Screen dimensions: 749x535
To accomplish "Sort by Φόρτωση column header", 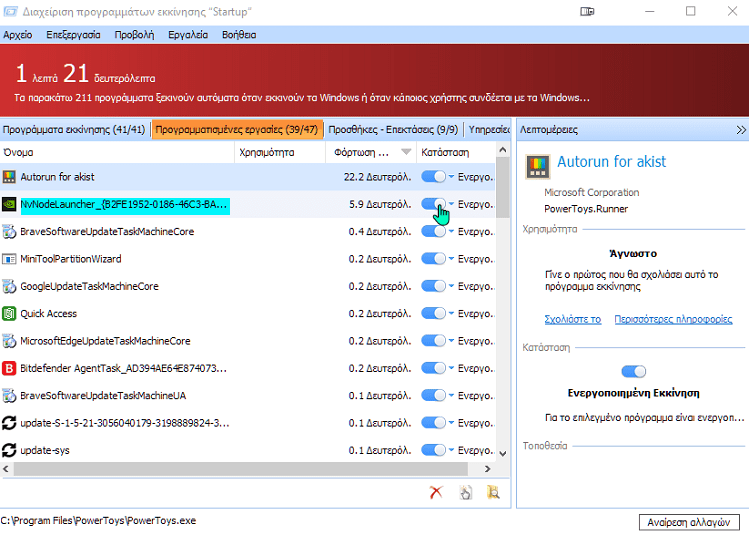I will pyautogui.click(x=371, y=152).
